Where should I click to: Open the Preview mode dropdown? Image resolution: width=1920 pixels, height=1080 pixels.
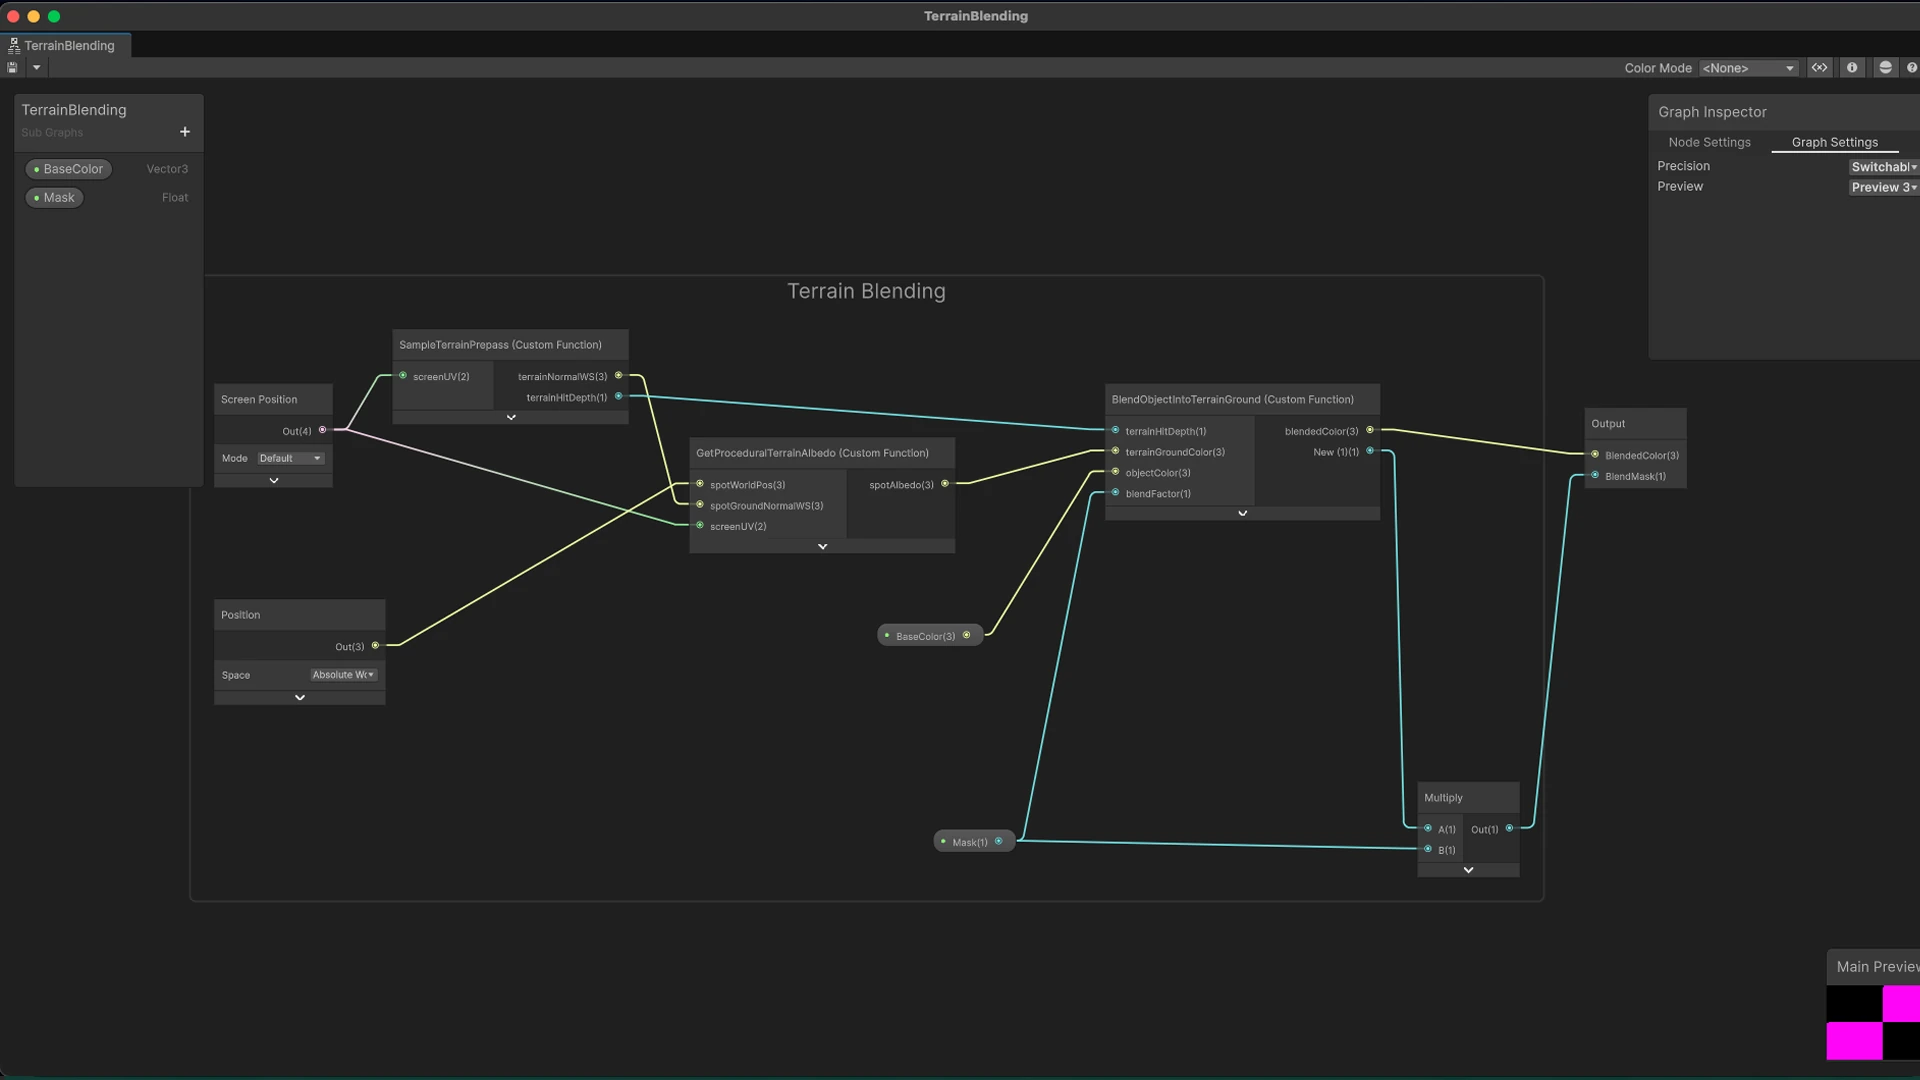click(1883, 187)
